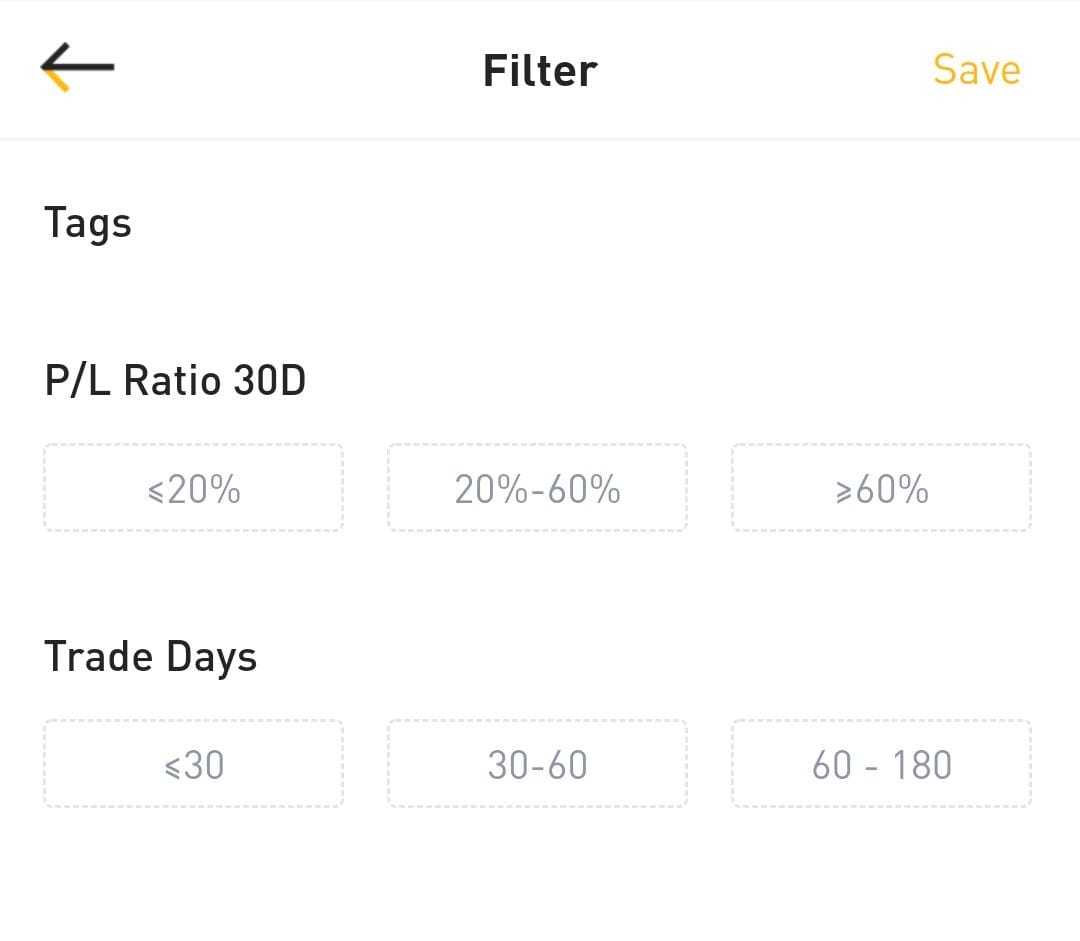The image size is (1080, 941).
Task: Toggle the ≥60% P/L ratio filter
Action: [882, 488]
